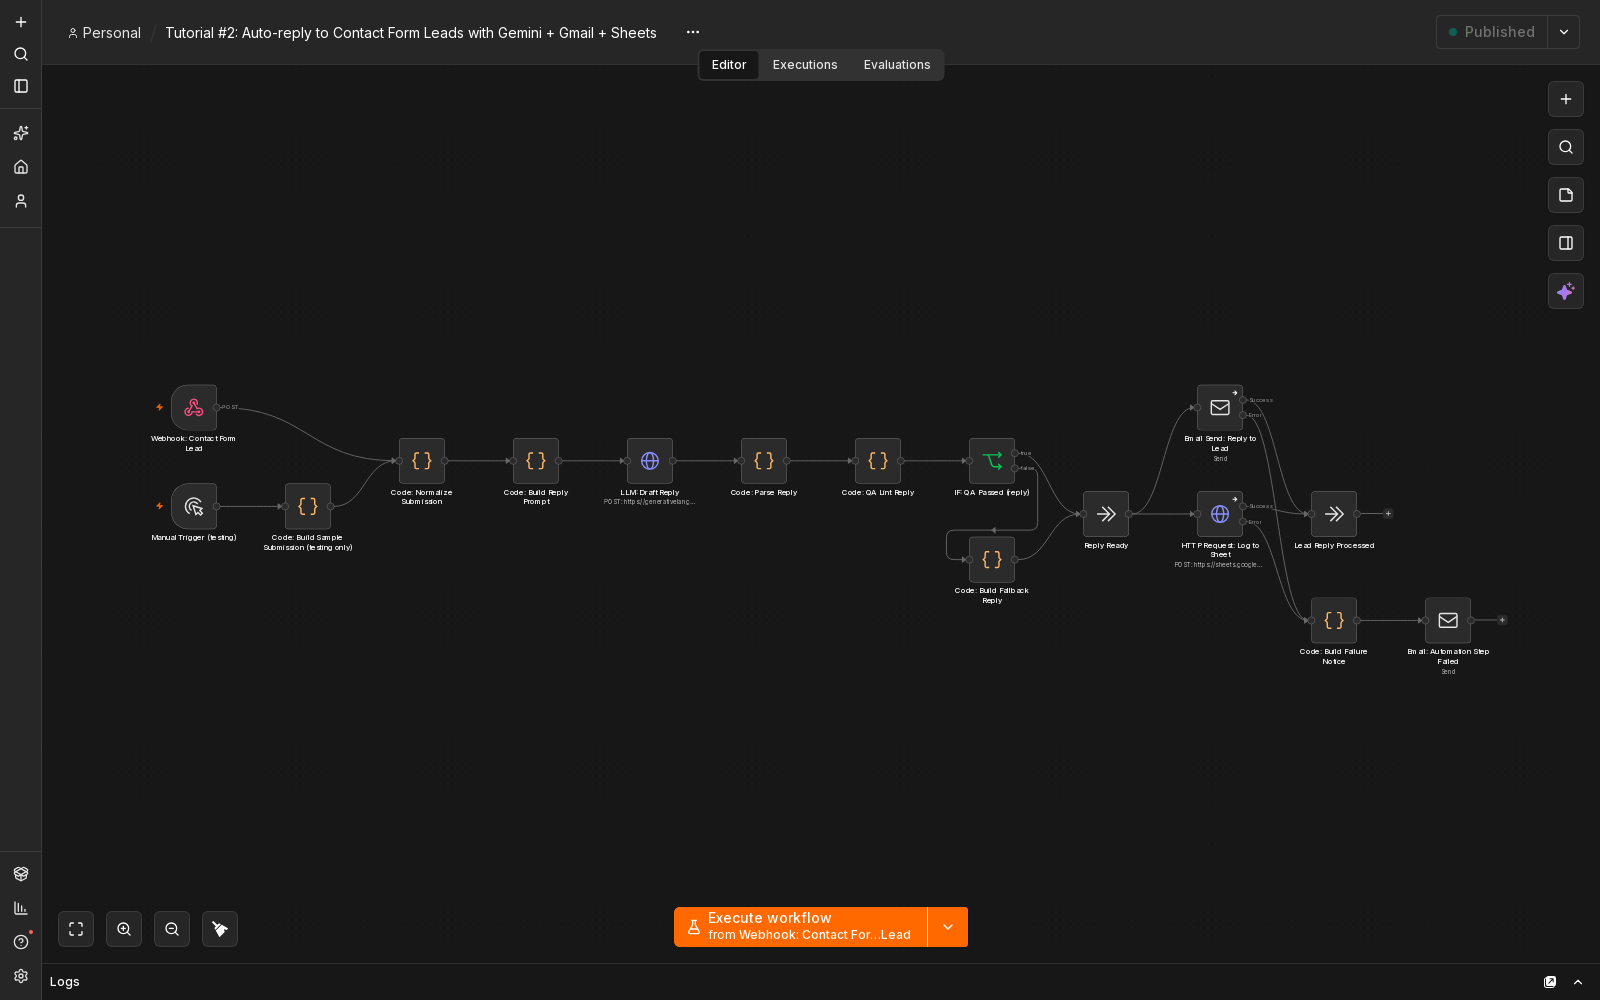Viewport: 1600px width, 1000px height.
Task: Open the AI assistant sparkle button
Action: coord(1566,291)
